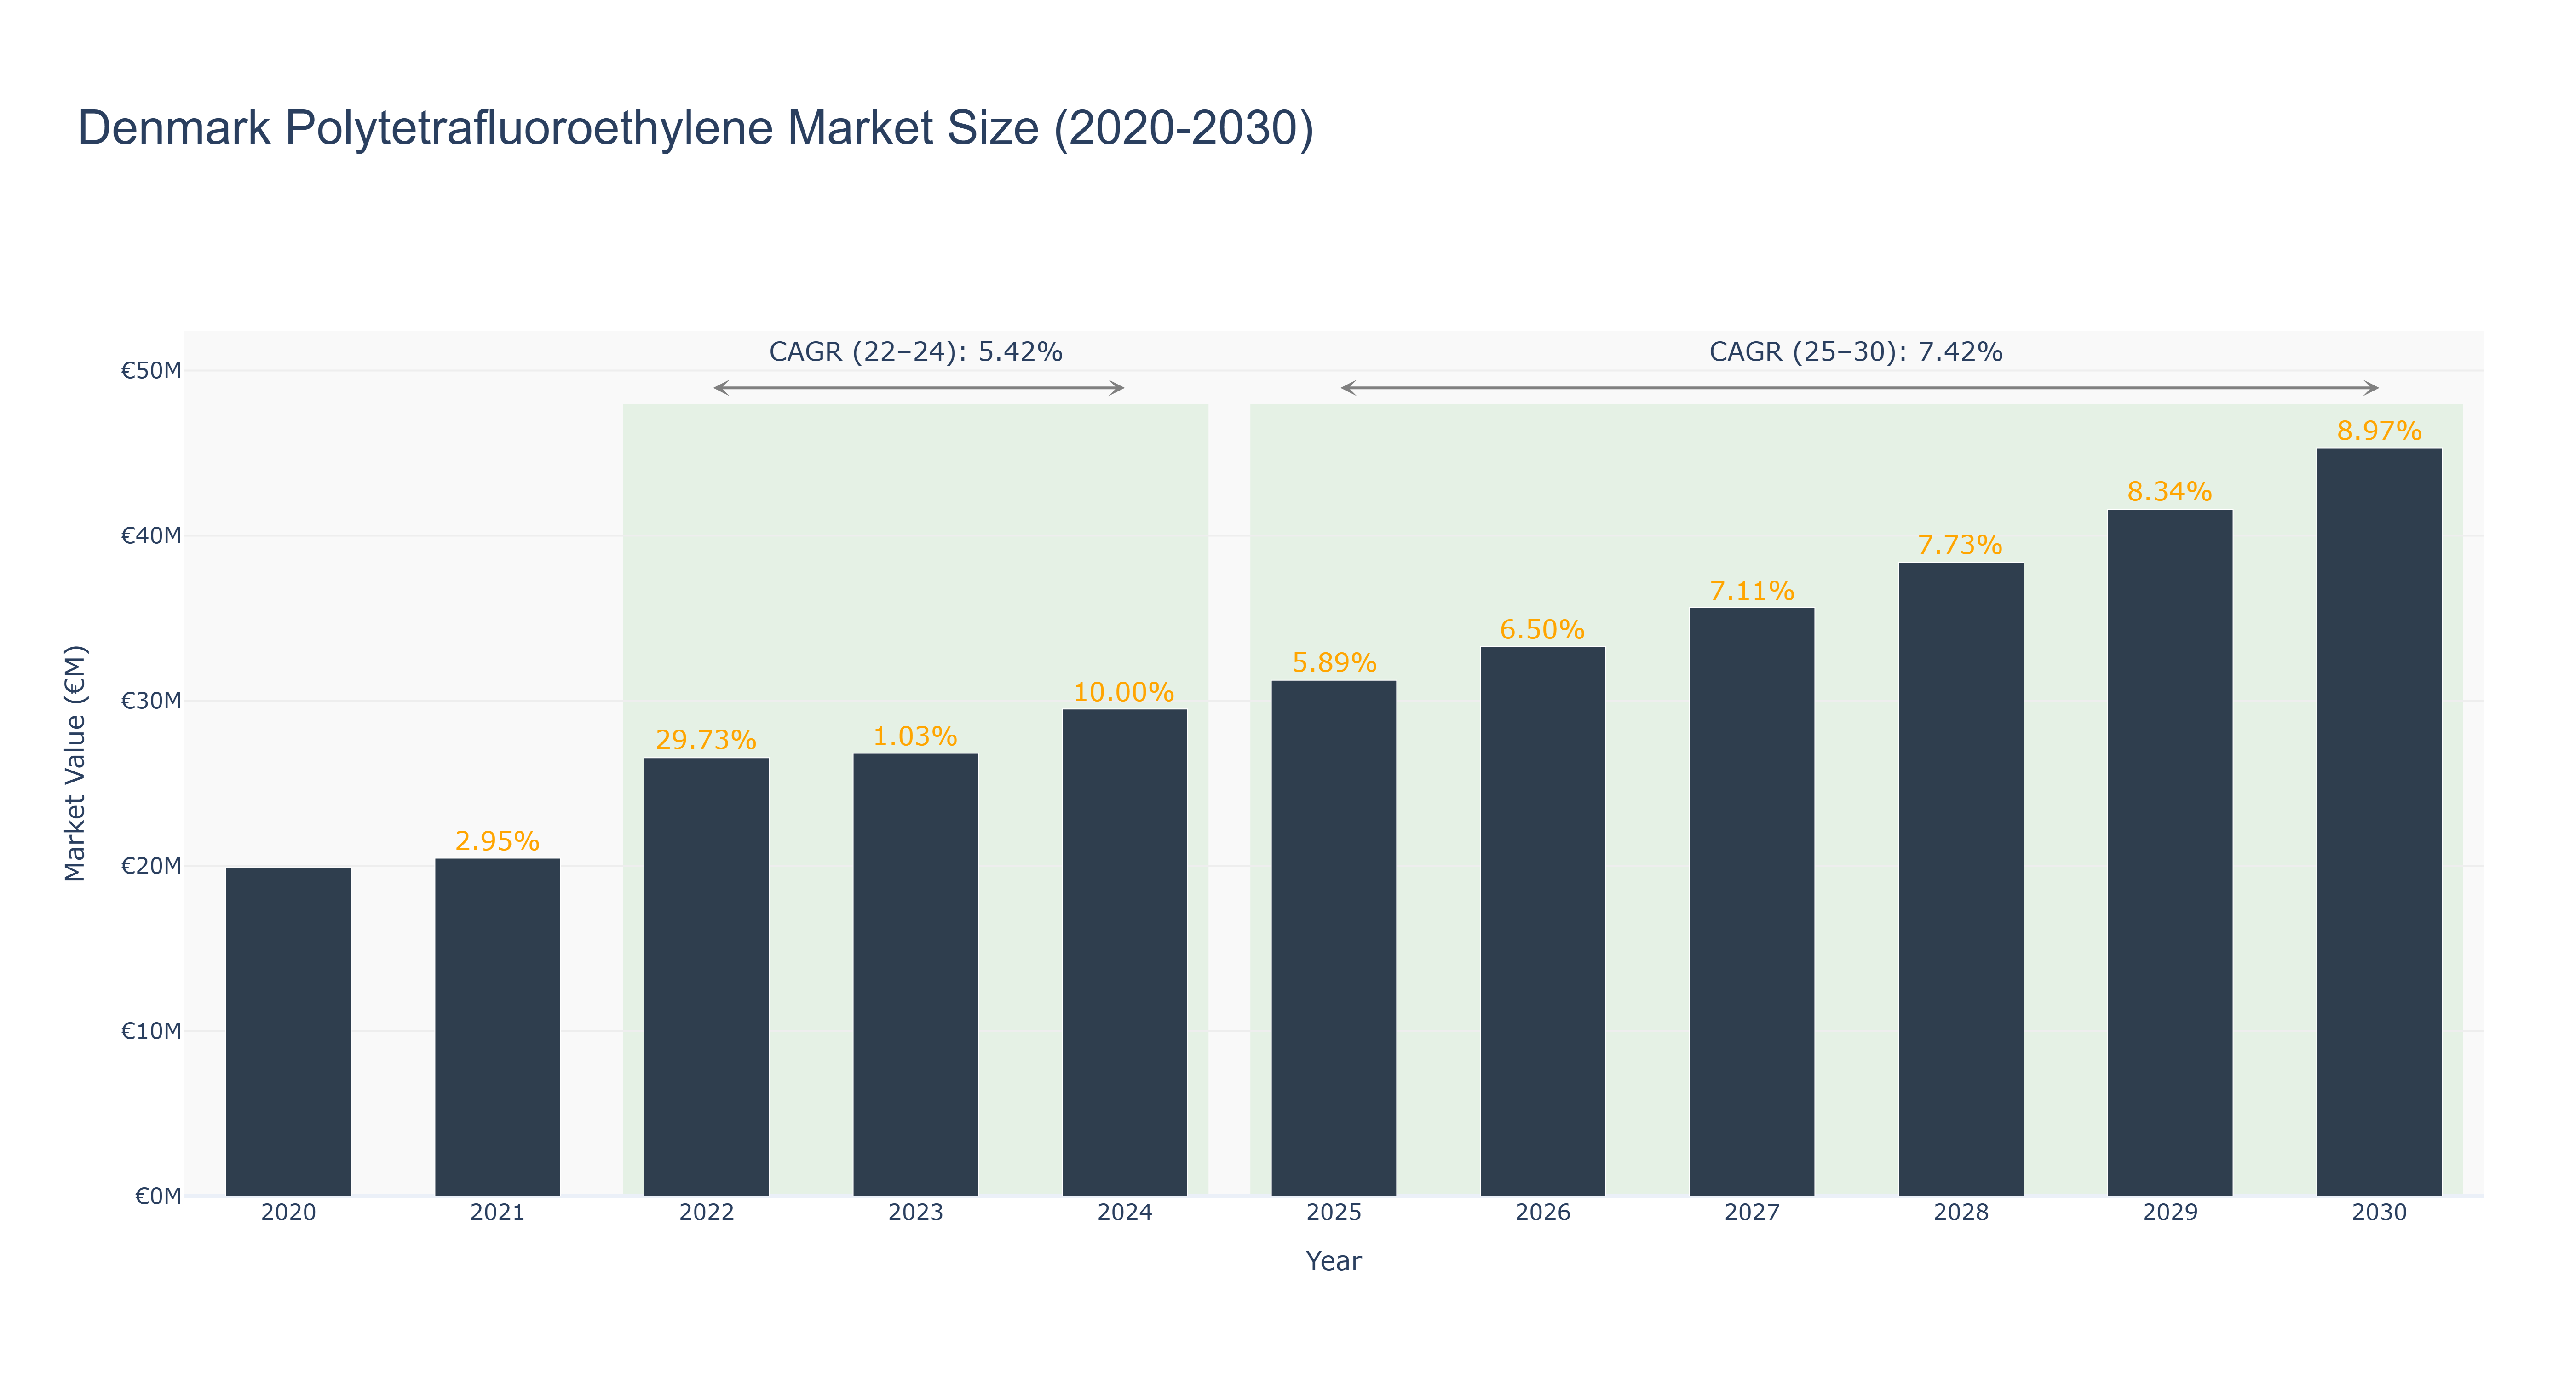
Task: Click the '2020' x-axis label
Action: point(288,1213)
